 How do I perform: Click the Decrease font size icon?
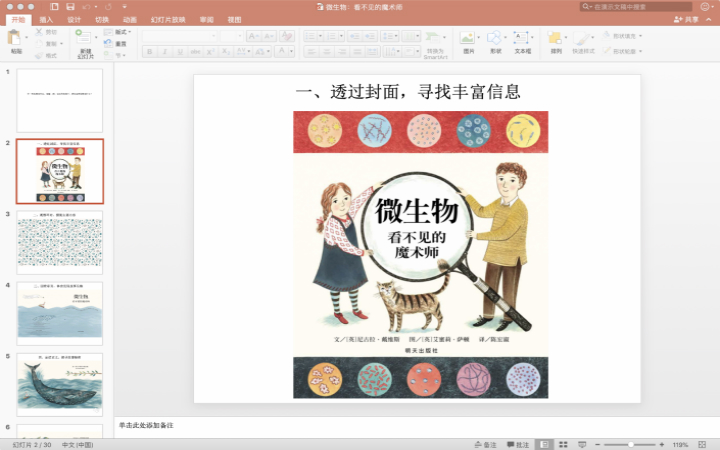pos(269,36)
